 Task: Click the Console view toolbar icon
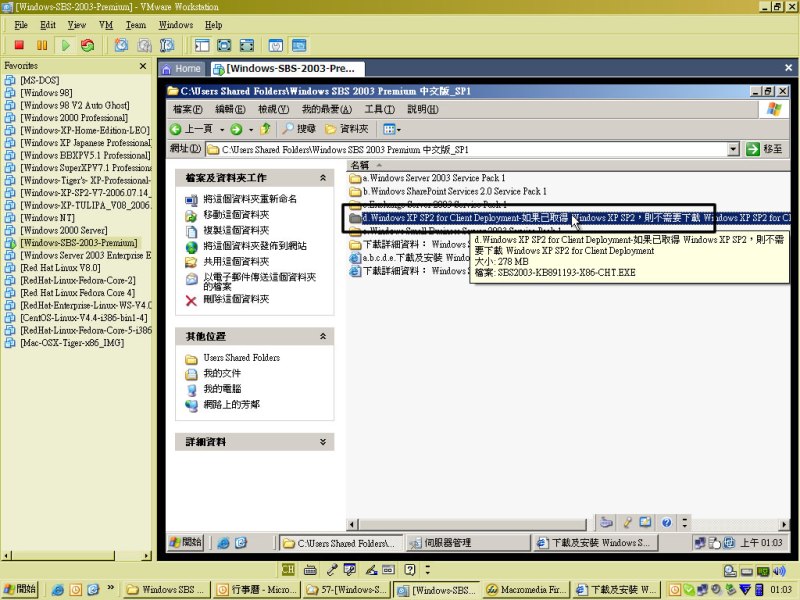pos(299,45)
